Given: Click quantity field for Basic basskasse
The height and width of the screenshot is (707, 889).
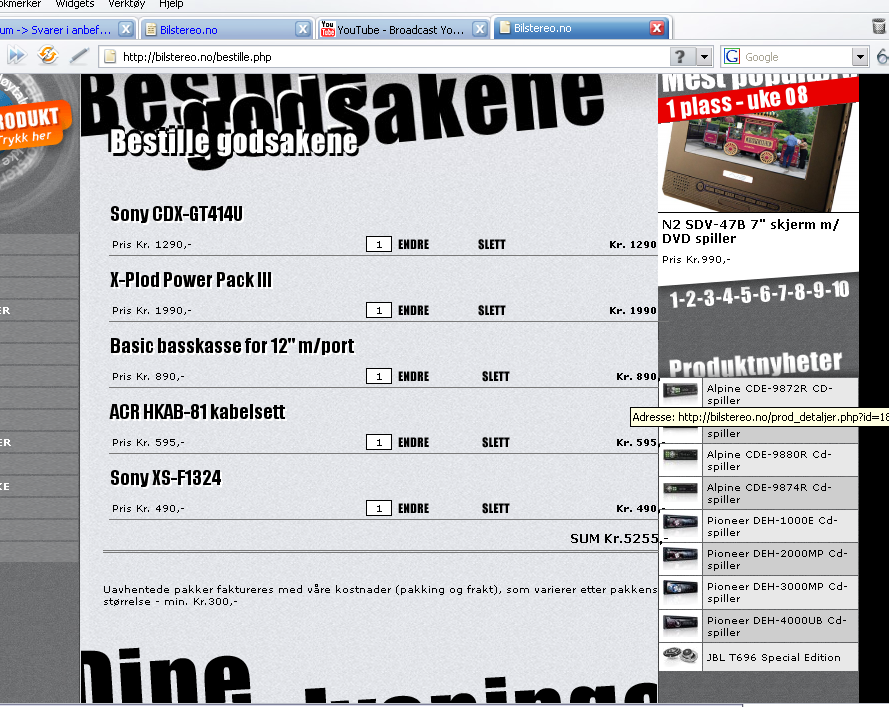Looking at the screenshot, I should 379,376.
